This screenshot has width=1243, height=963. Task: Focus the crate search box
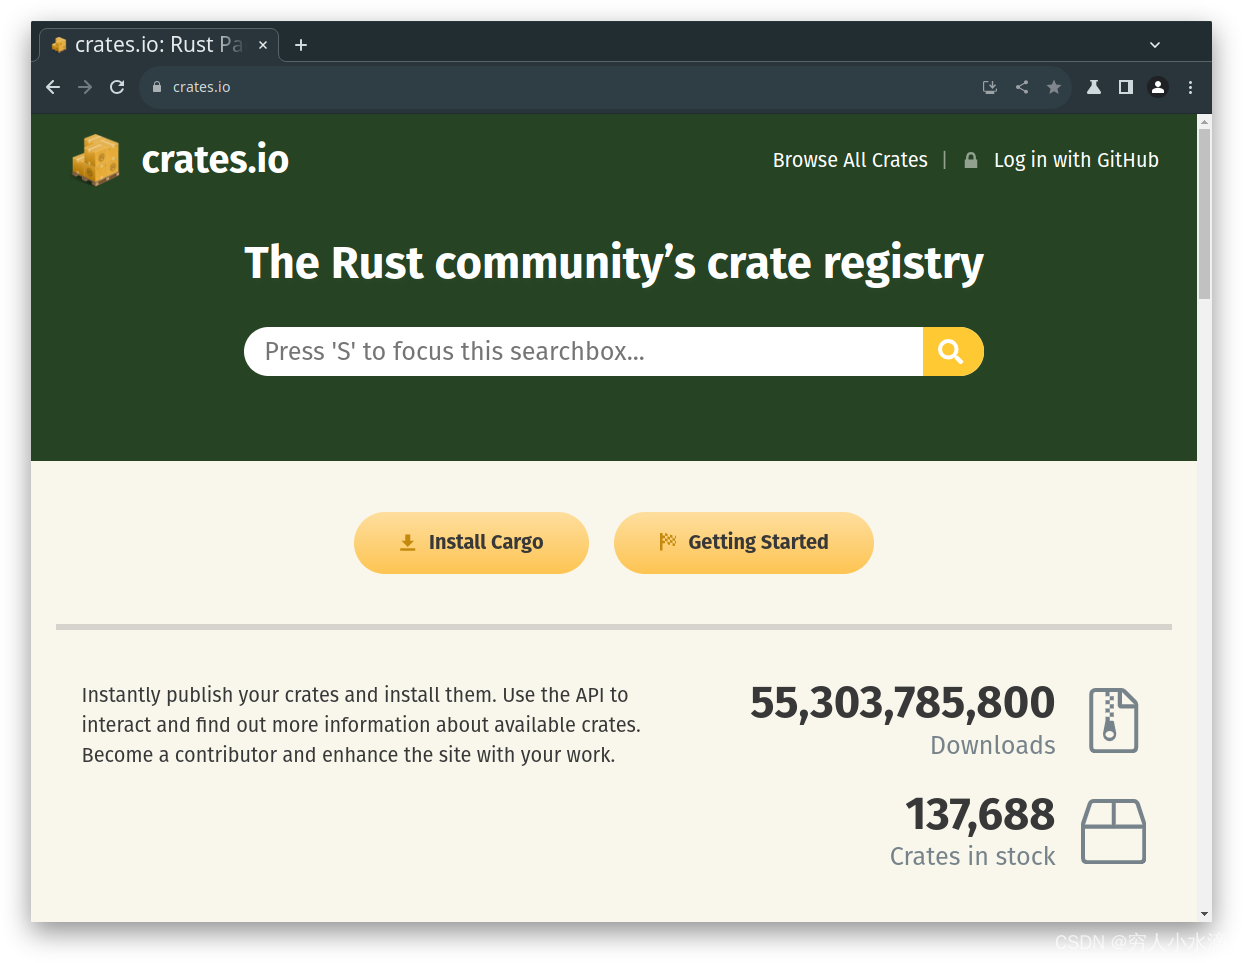[583, 352]
